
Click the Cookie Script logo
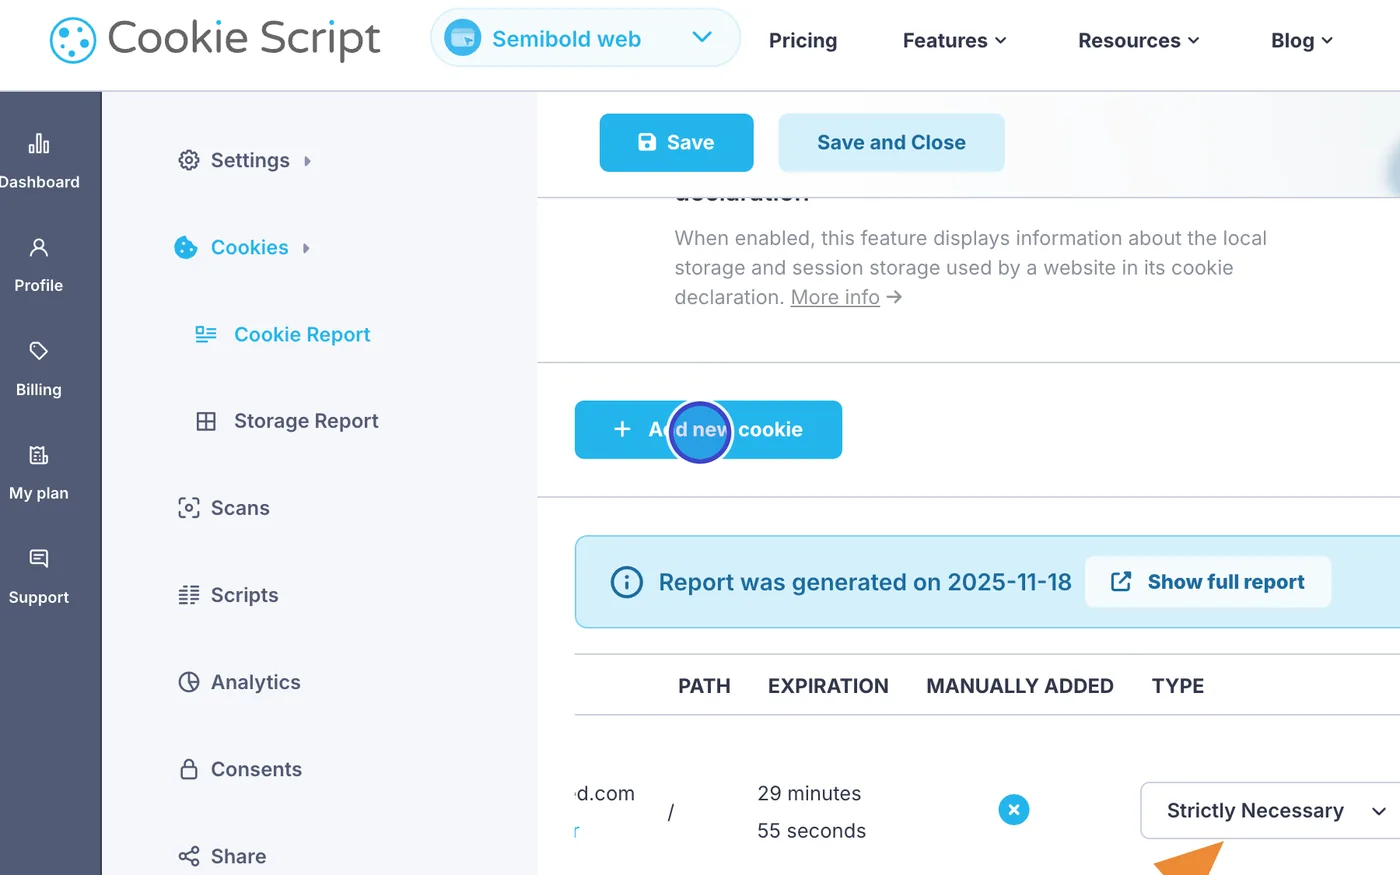(215, 40)
